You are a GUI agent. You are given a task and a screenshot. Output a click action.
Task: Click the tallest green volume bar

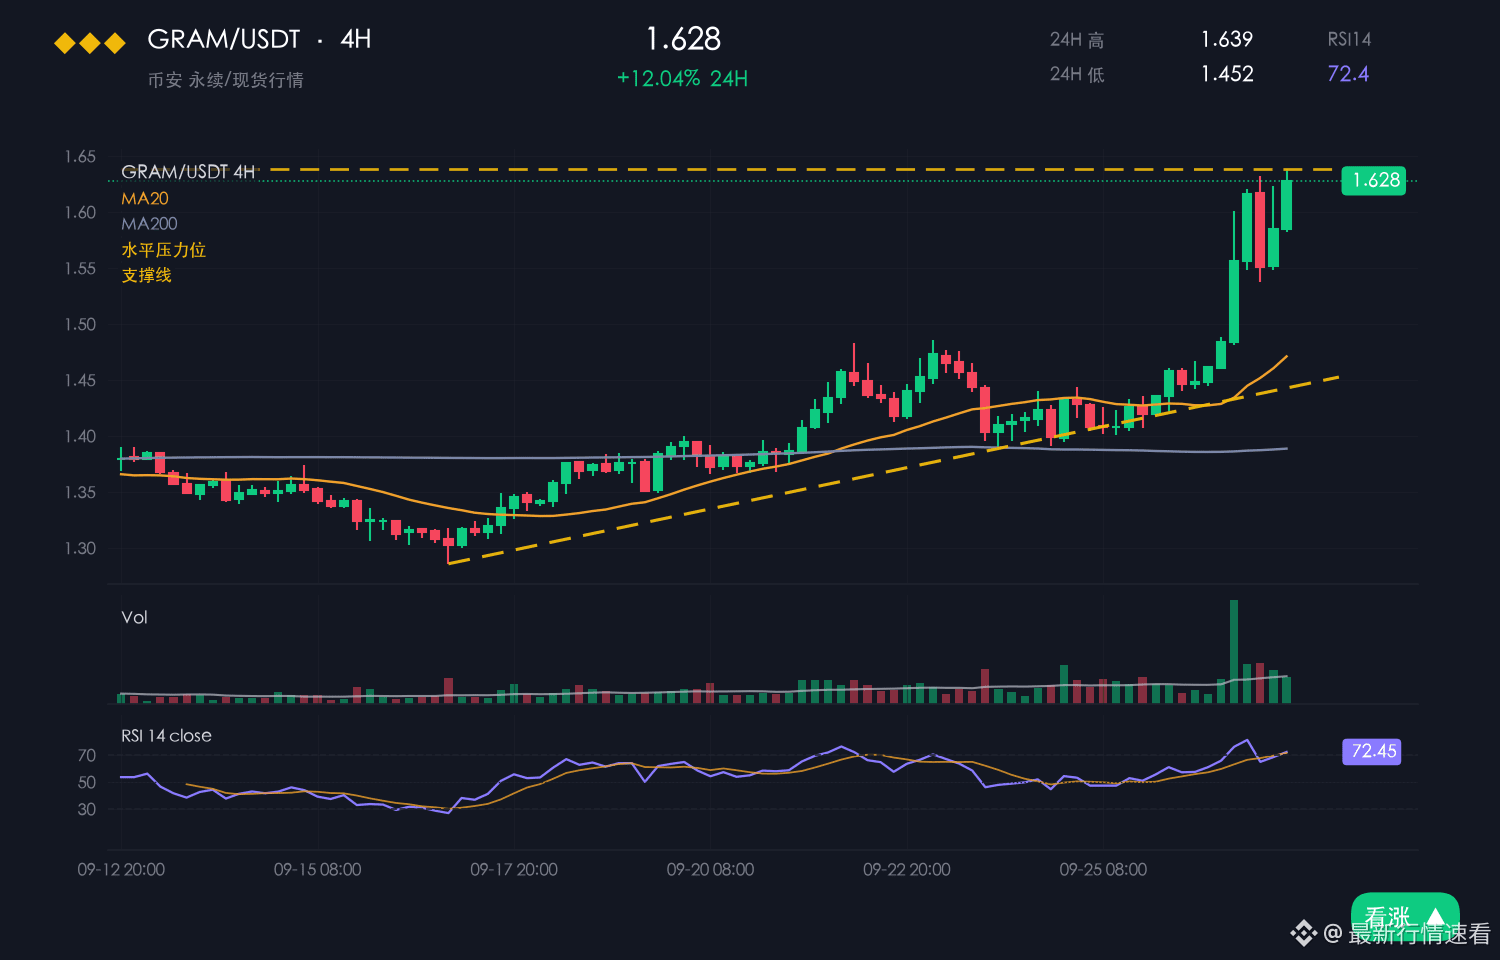point(1234,651)
